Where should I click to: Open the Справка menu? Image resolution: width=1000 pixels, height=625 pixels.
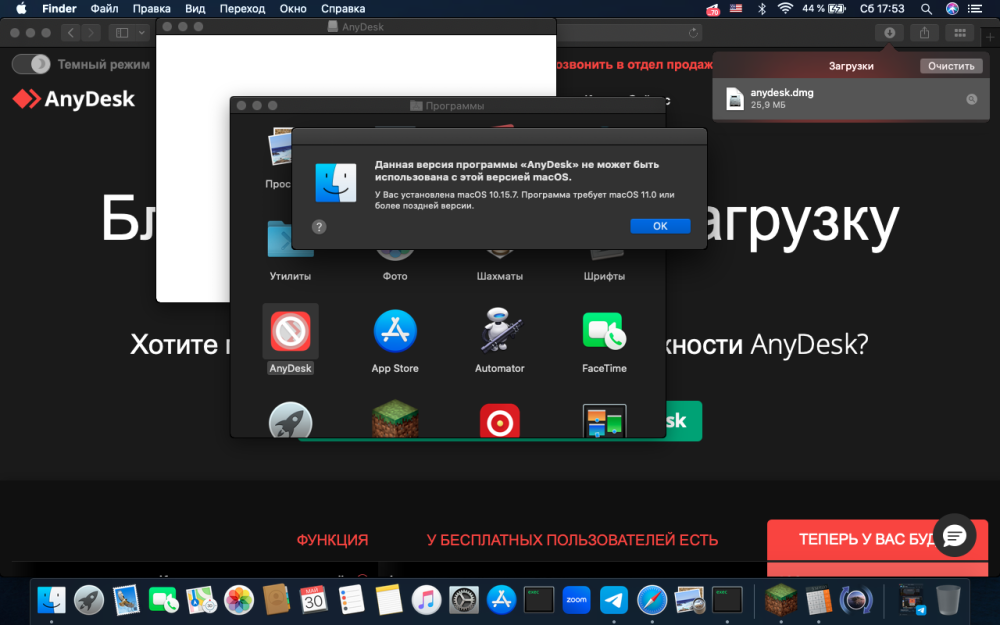click(343, 8)
